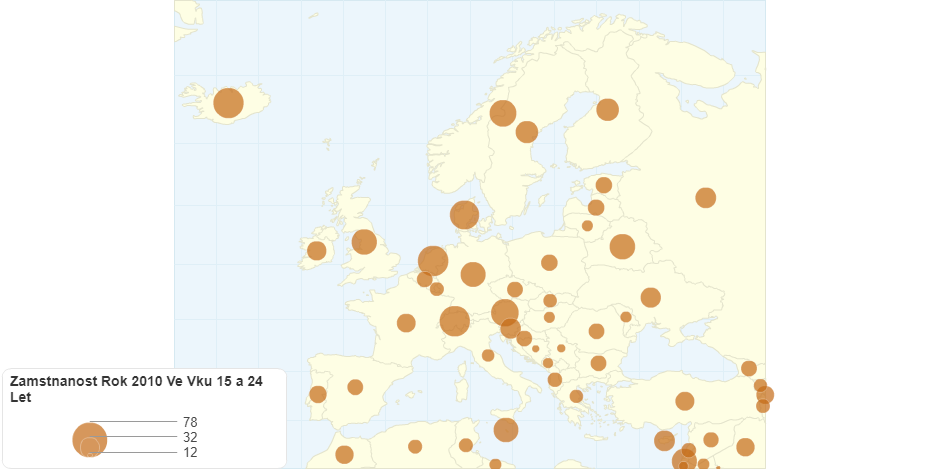Click the United Kingdom bubble
Screen dimensions: 940x469
click(x=364, y=242)
